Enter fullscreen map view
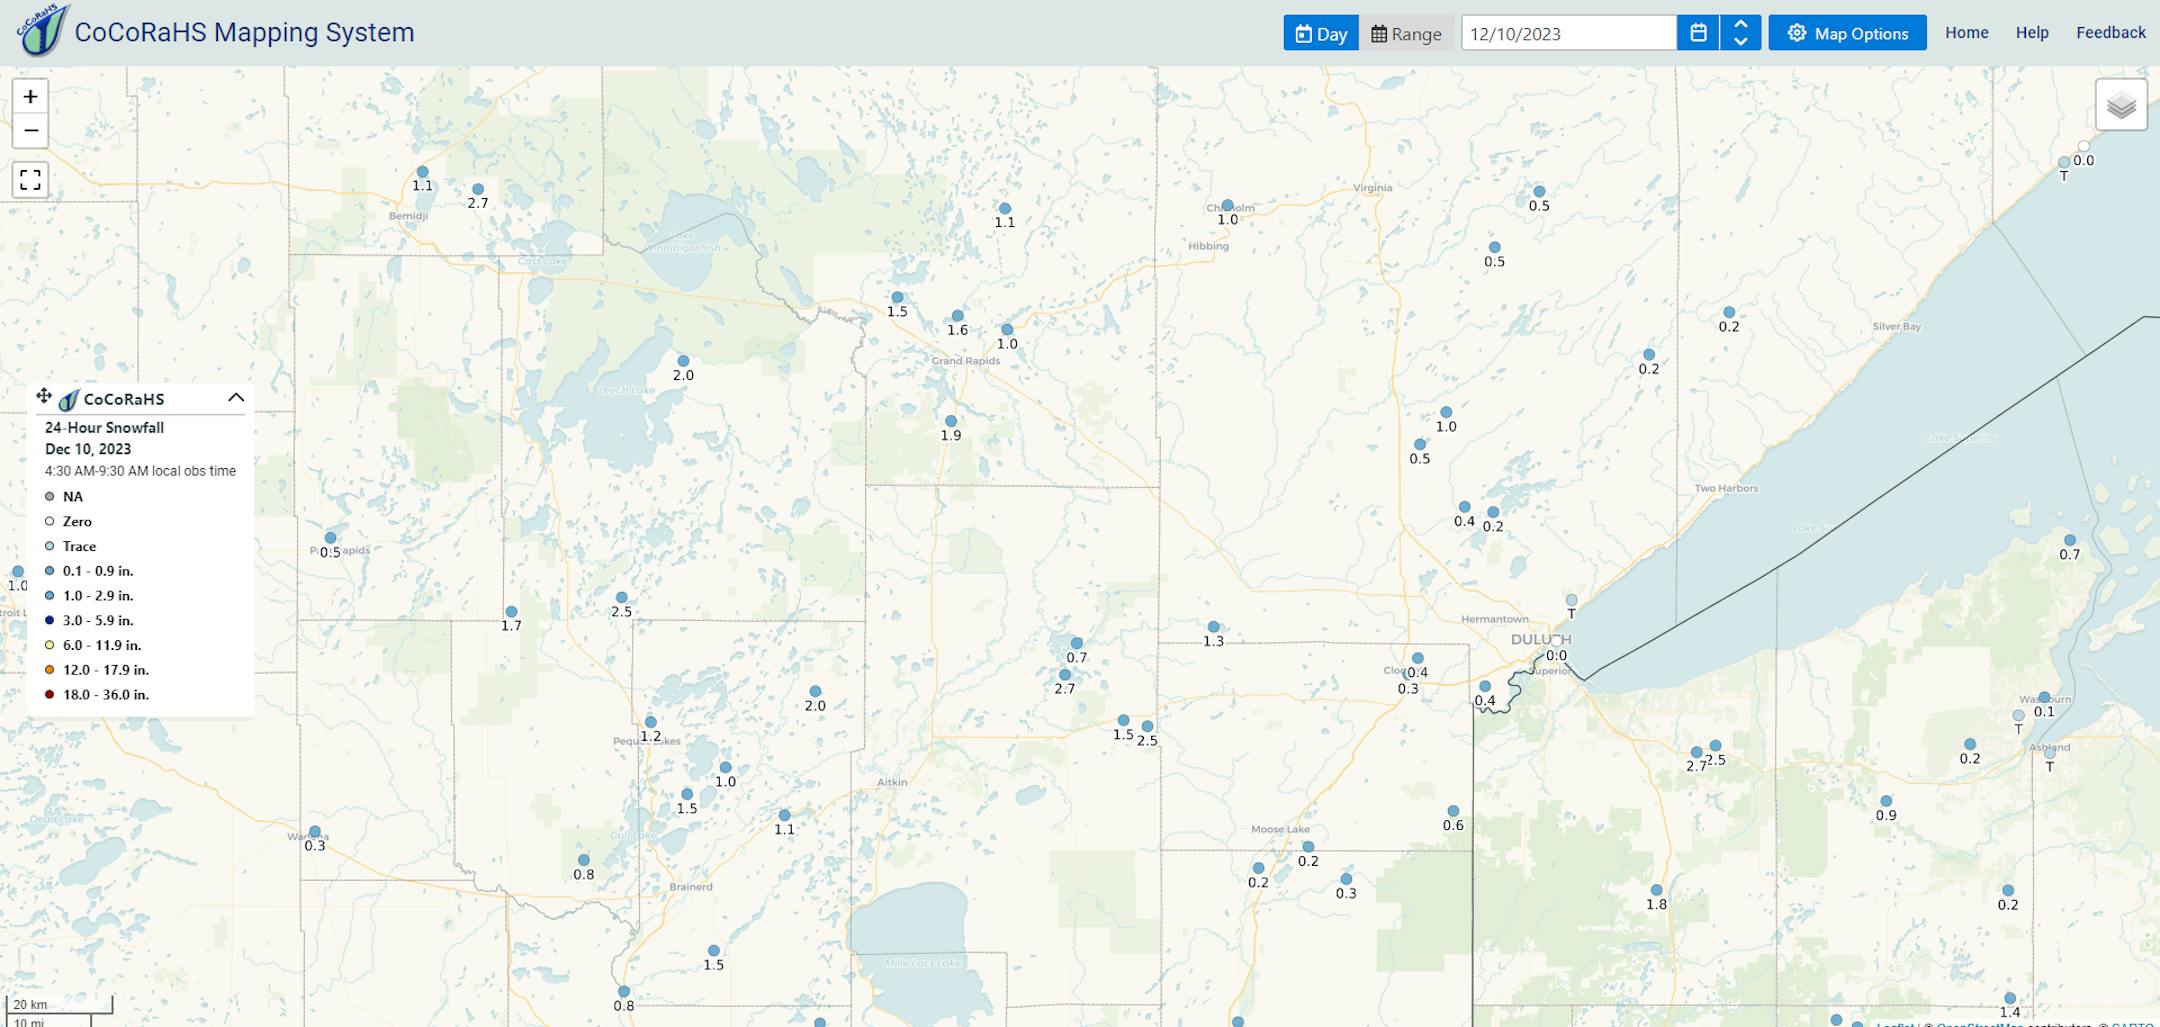Image resolution: width=2160 pixels, height=1027 pixels. [x=30, y=180]
